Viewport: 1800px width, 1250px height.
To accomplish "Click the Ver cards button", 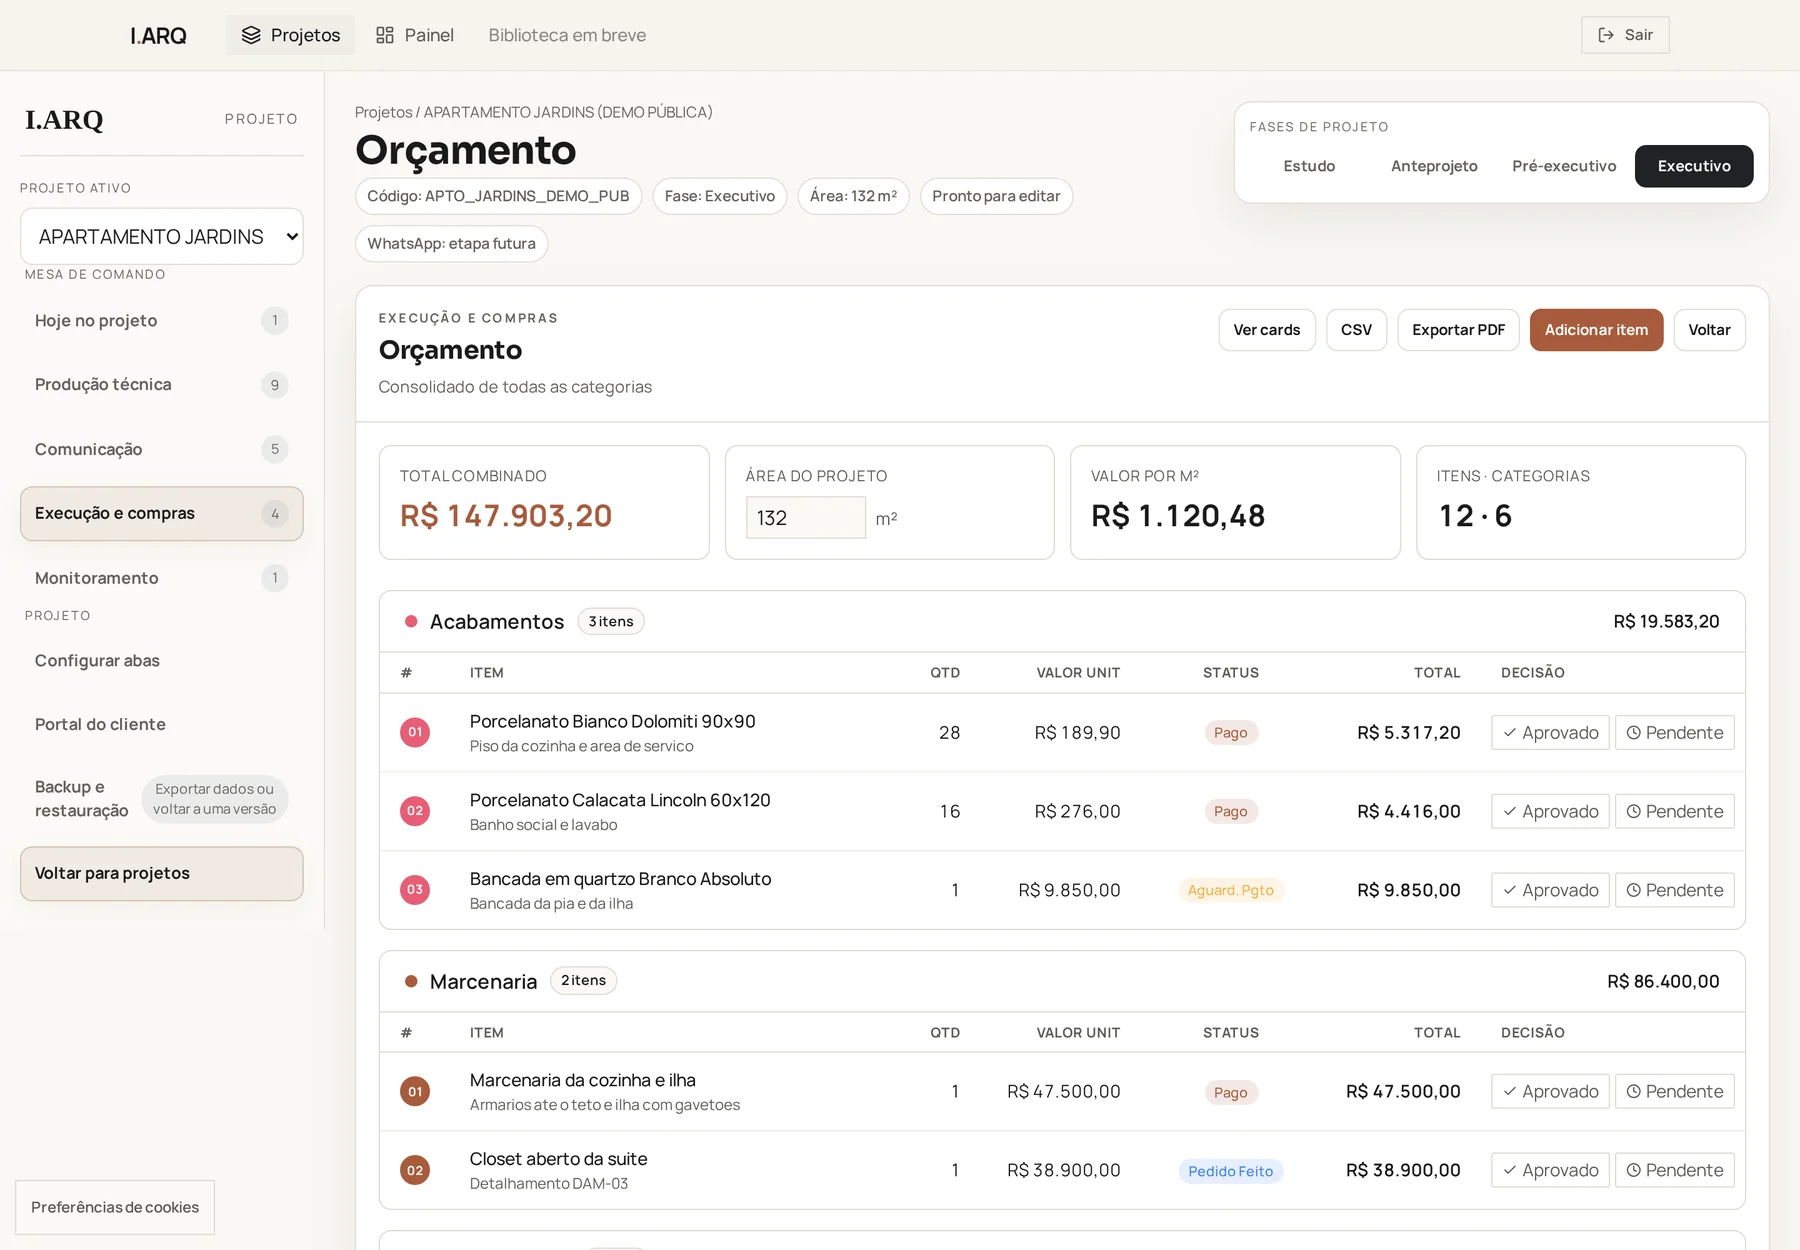I will pyautogui.click(x=1267, y=330).
